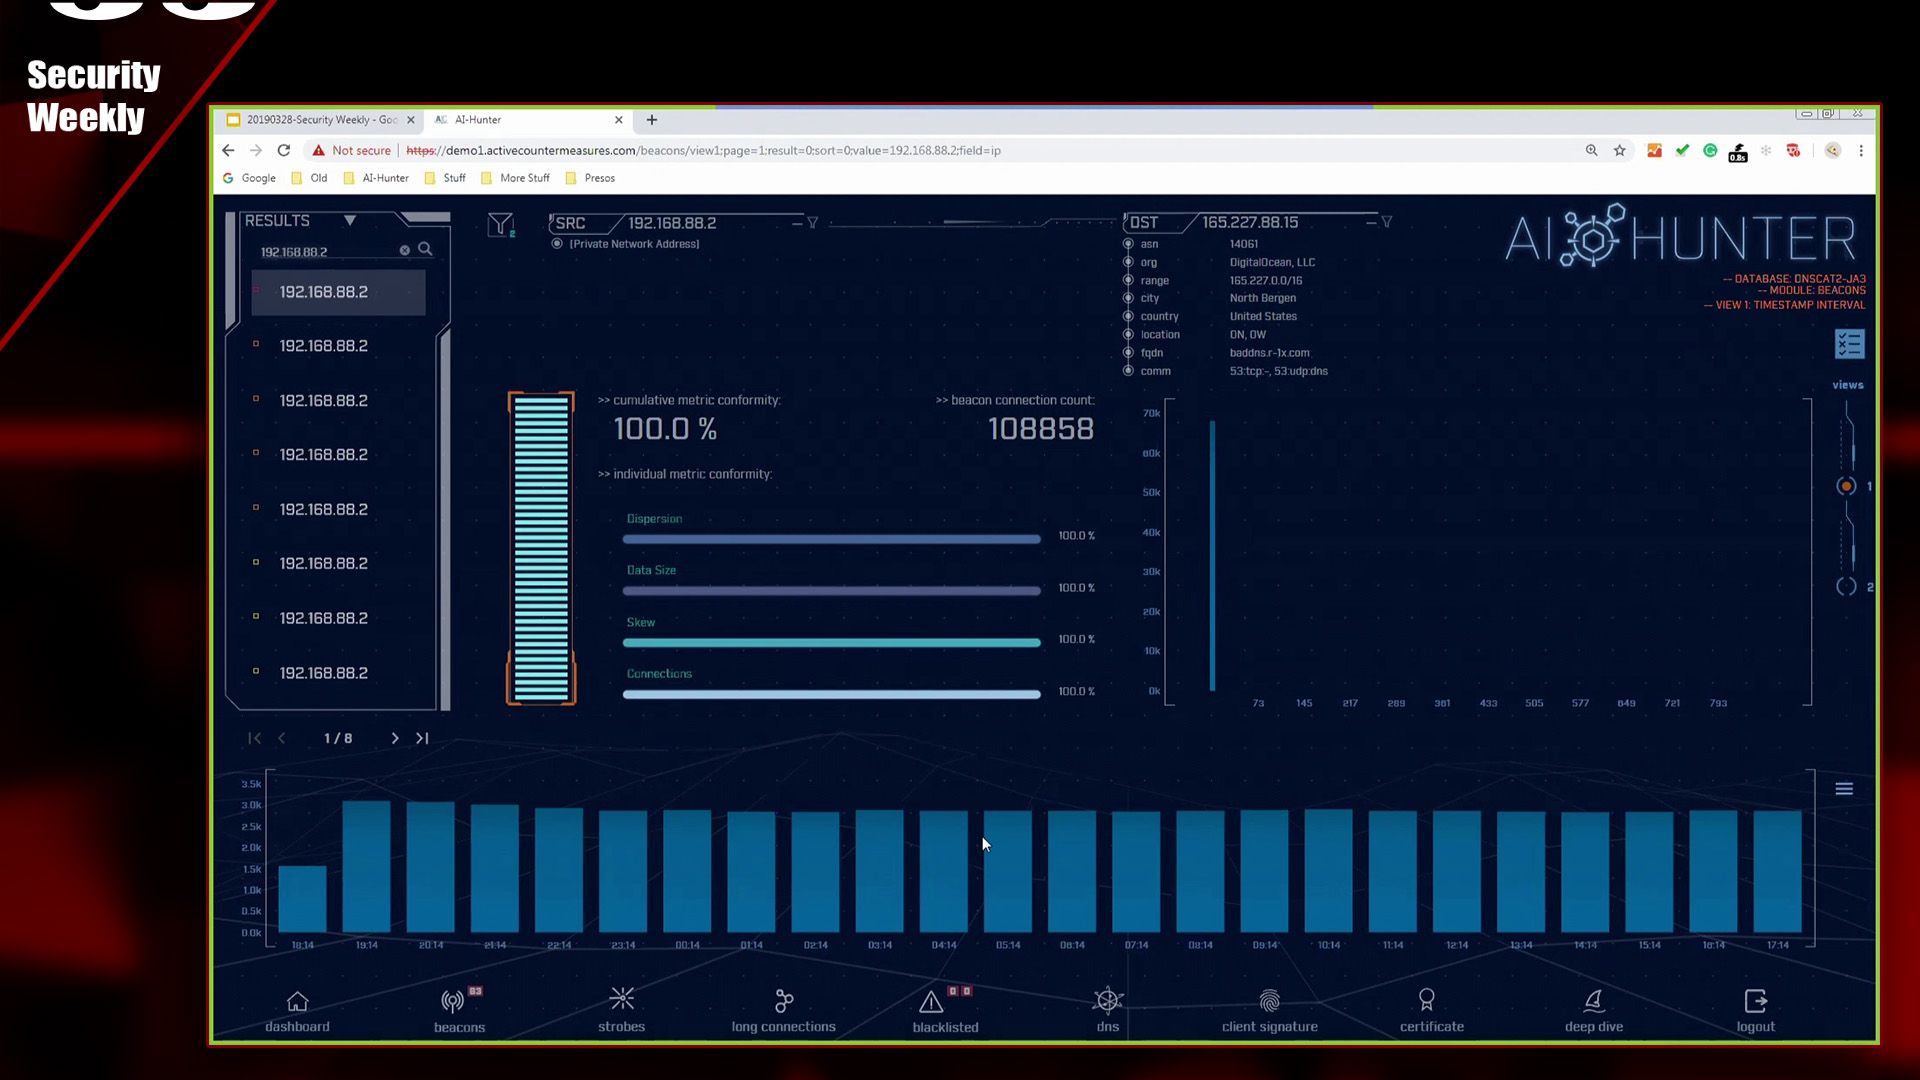Open the AI-Hunter bookmarks folder
1920x1080 pixels.
pos(376,178)
